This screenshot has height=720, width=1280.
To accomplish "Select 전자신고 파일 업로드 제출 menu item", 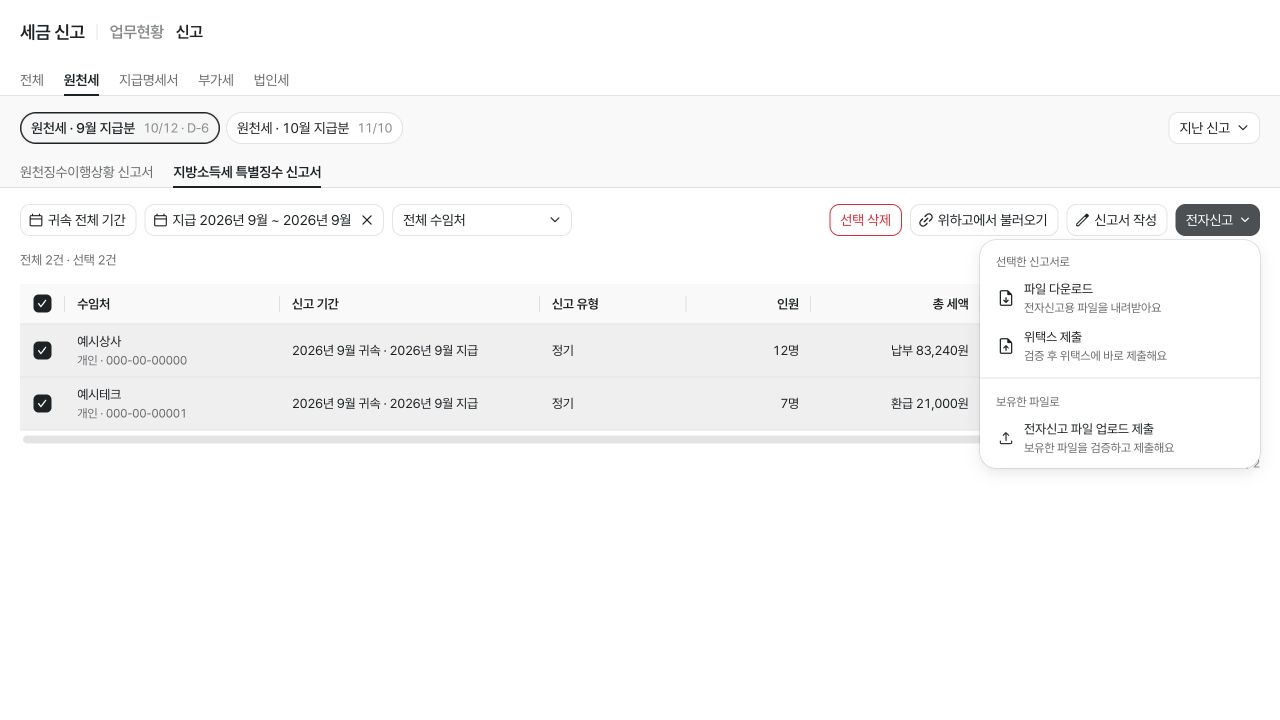I will click(x=1120, y=438).
